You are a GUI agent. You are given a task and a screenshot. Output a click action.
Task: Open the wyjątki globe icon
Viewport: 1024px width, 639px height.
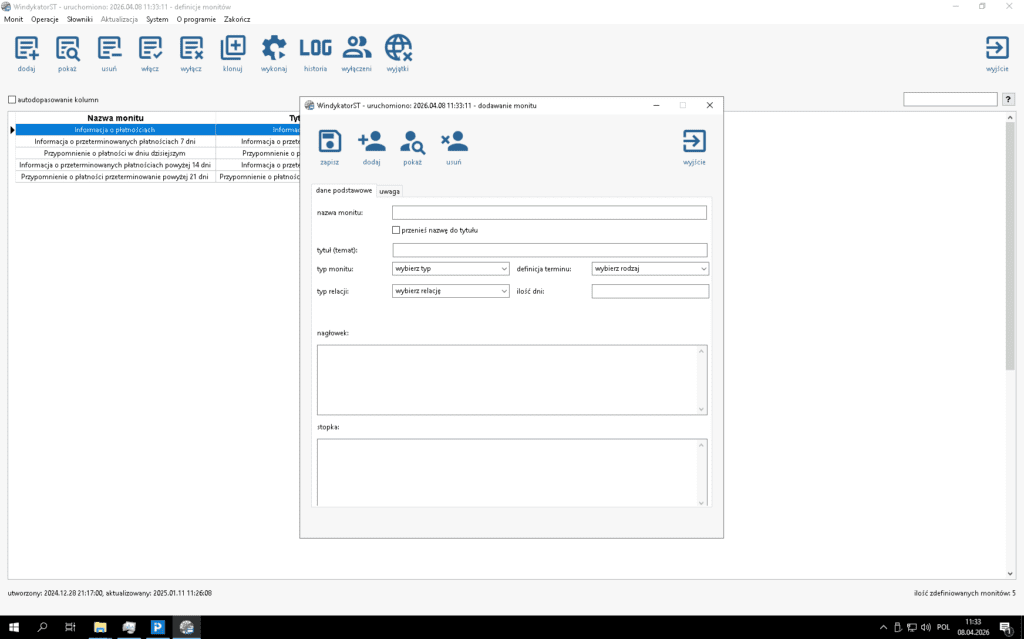tap(398, 48)
